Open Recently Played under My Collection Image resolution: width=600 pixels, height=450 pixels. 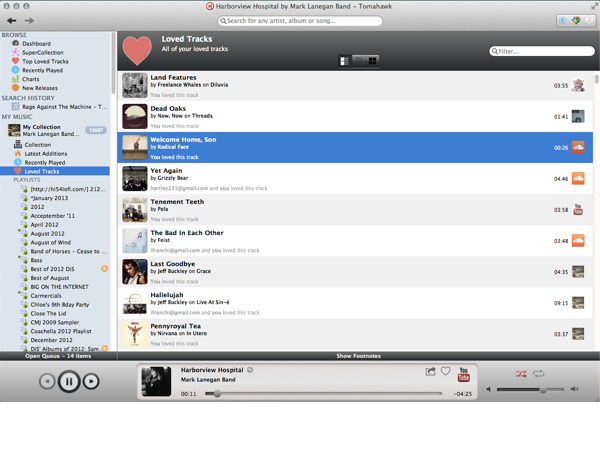45,163
